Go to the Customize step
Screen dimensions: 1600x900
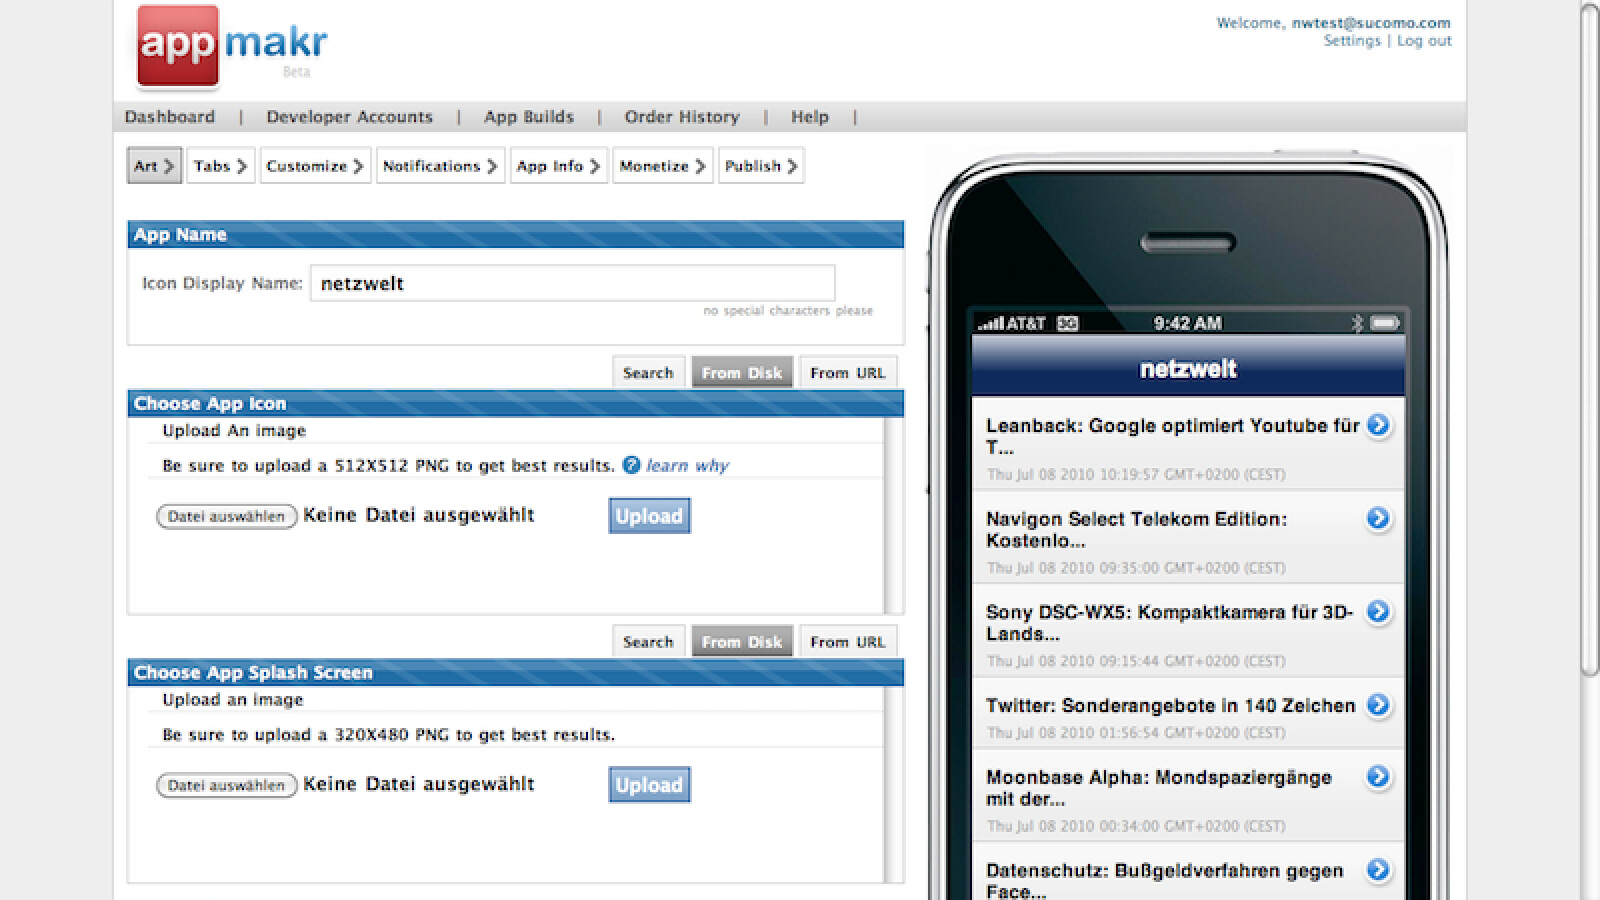point(314,166)
